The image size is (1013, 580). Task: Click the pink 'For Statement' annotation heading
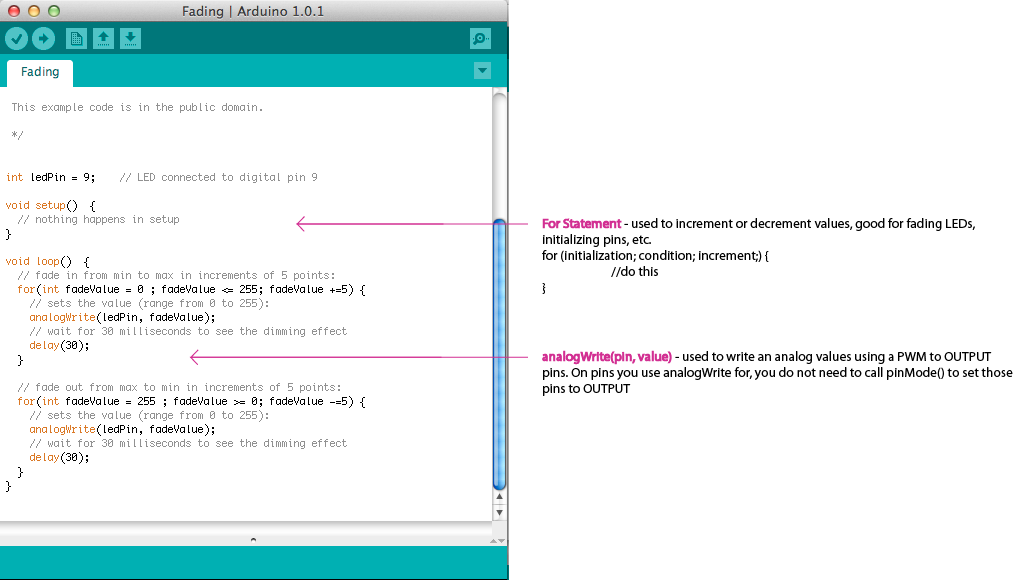coord(581,224)
